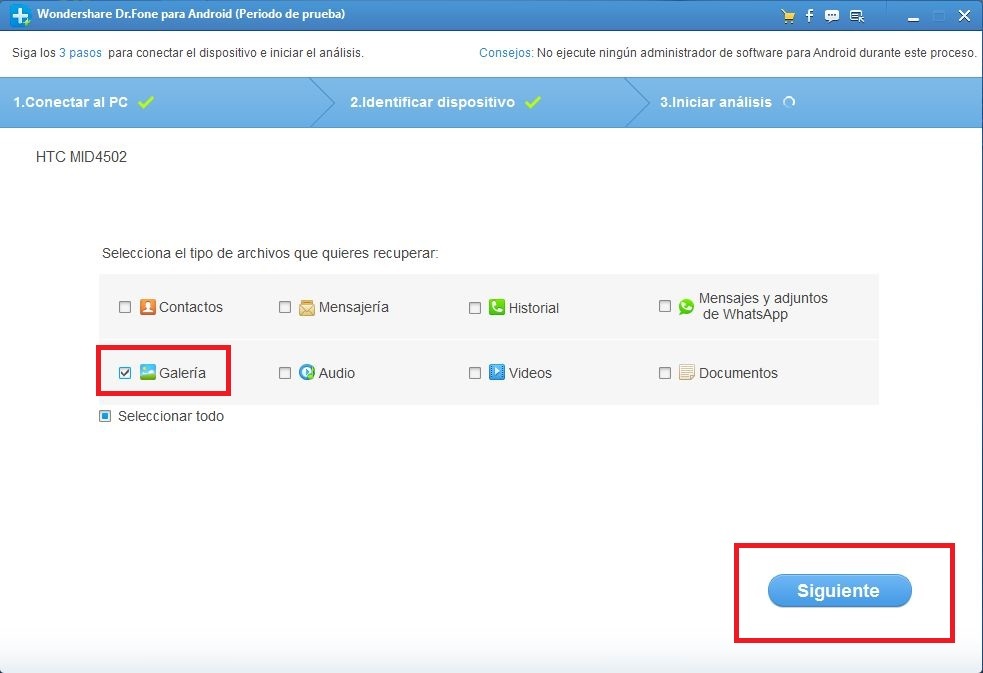Click the HTC MID4502 device name
The height and width of the screenshot is (673, 983).
81,157
